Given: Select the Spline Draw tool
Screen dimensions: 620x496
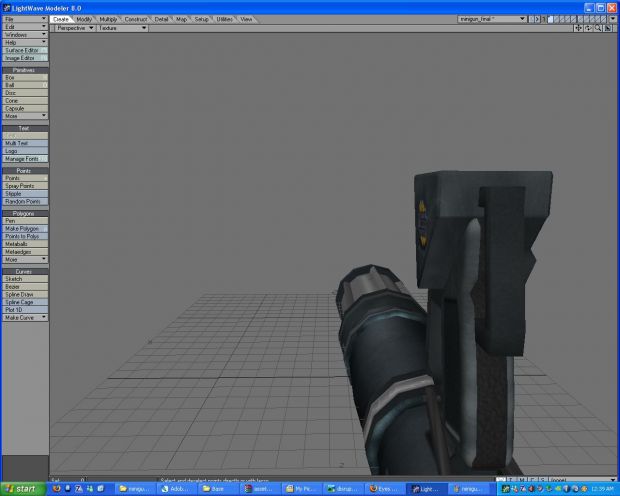Looking at the screenshot, I should pos(25,294).
